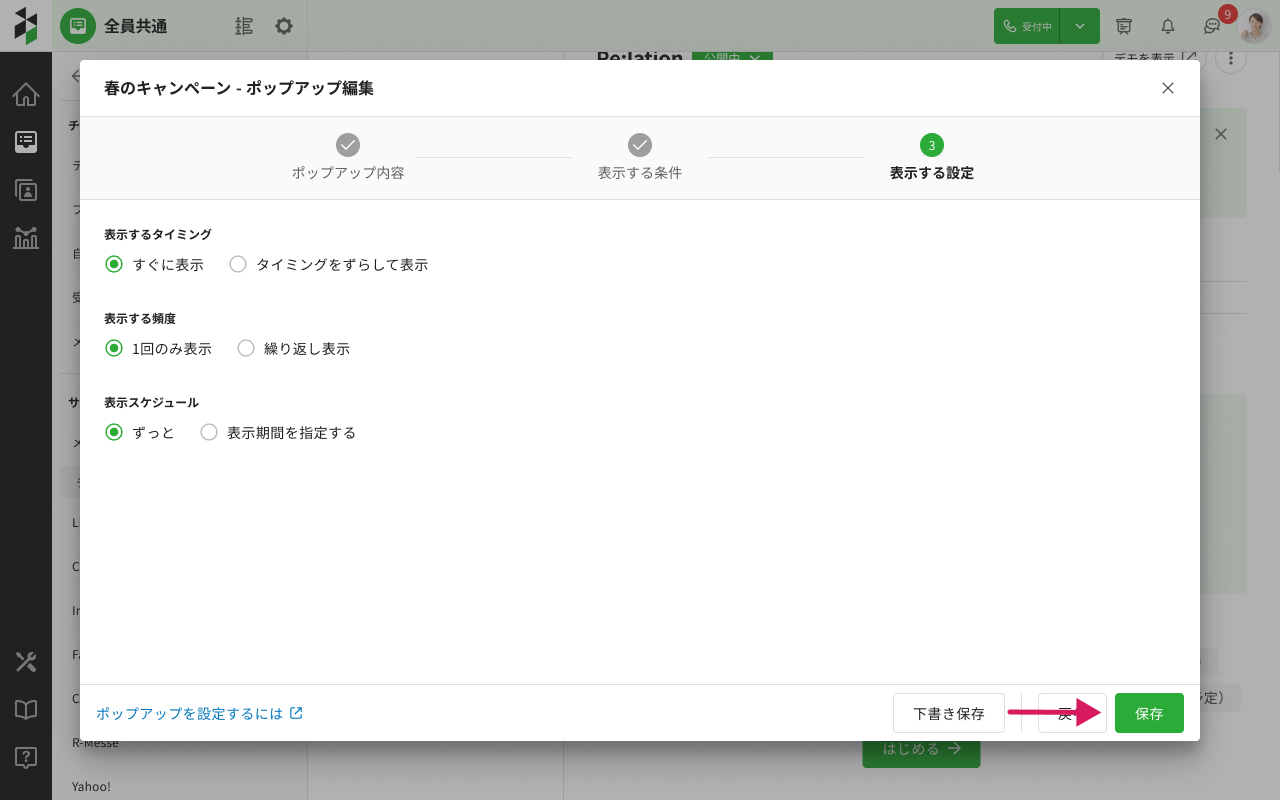Click the 保存 save button
The width and height of the screenshot is (1280, 800).
[1149, 713]
